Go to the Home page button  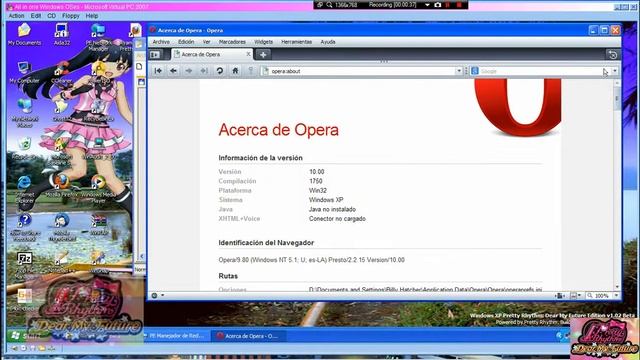pyautogui.click(x=235, y=71)
